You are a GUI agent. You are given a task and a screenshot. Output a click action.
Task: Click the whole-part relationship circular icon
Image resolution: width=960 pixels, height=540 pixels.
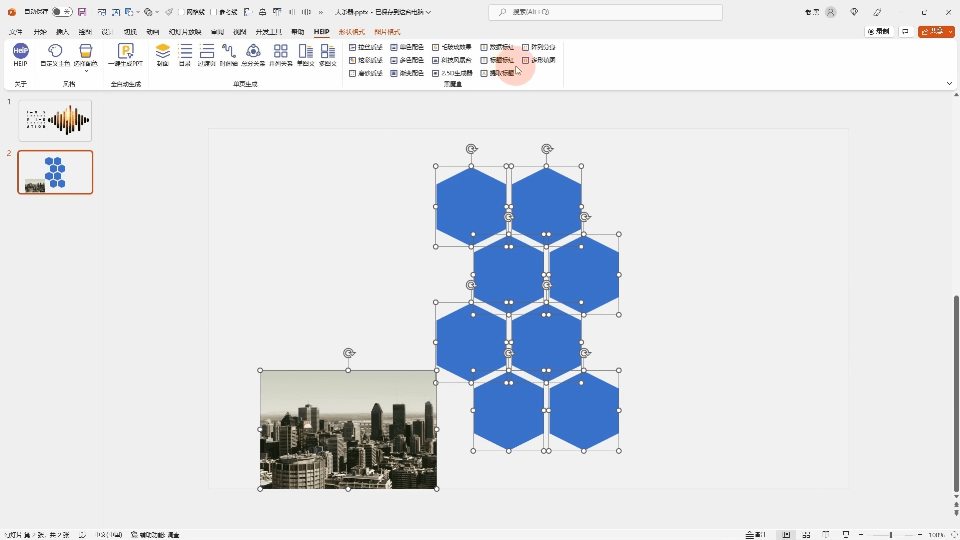pyautogui.click(x=253, y=51)
